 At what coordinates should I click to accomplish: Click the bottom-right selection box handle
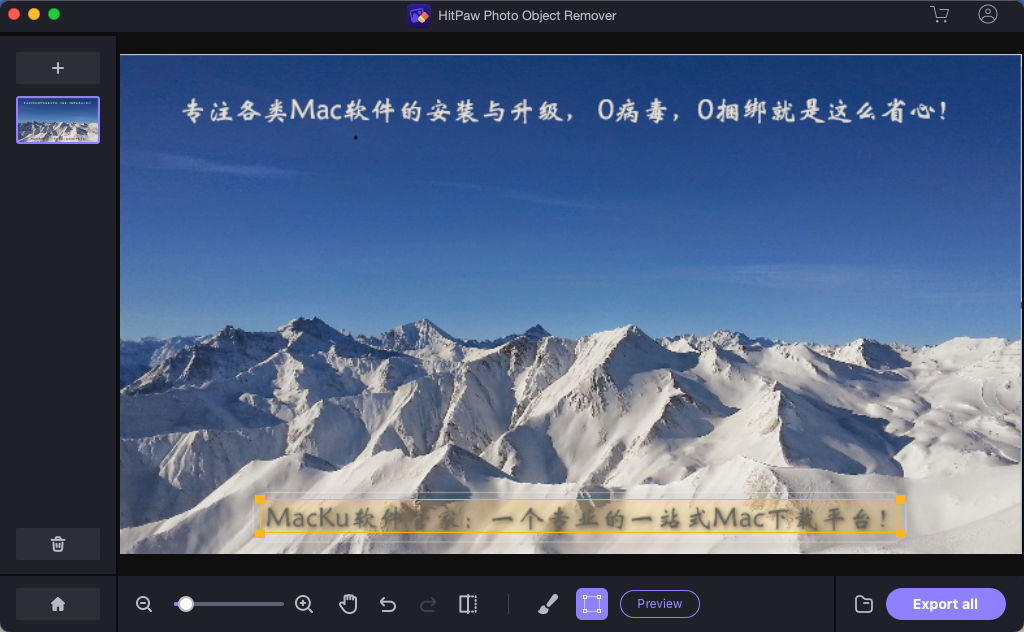(x=901, y=533)
